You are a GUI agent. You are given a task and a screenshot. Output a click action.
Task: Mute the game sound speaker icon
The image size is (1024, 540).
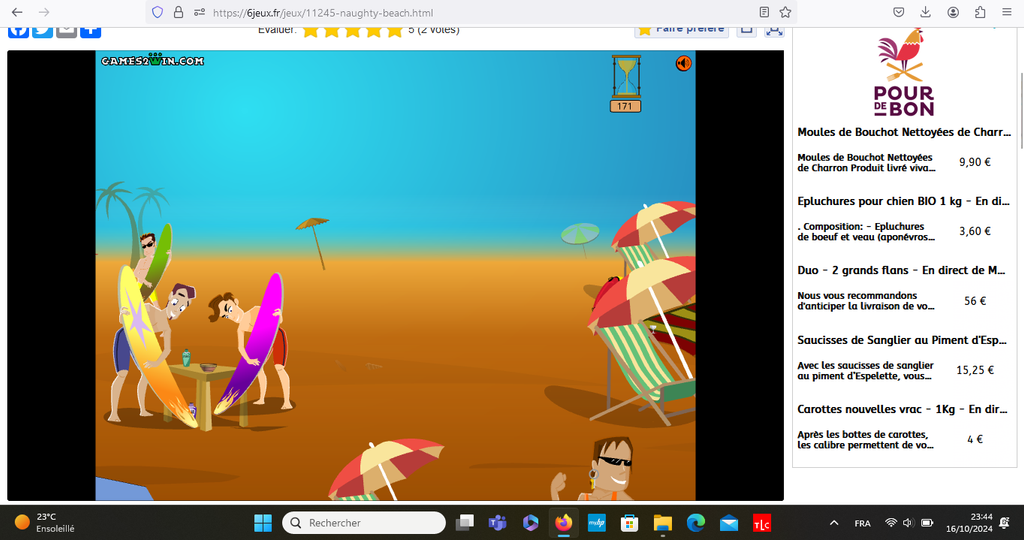tap(683, 63)
